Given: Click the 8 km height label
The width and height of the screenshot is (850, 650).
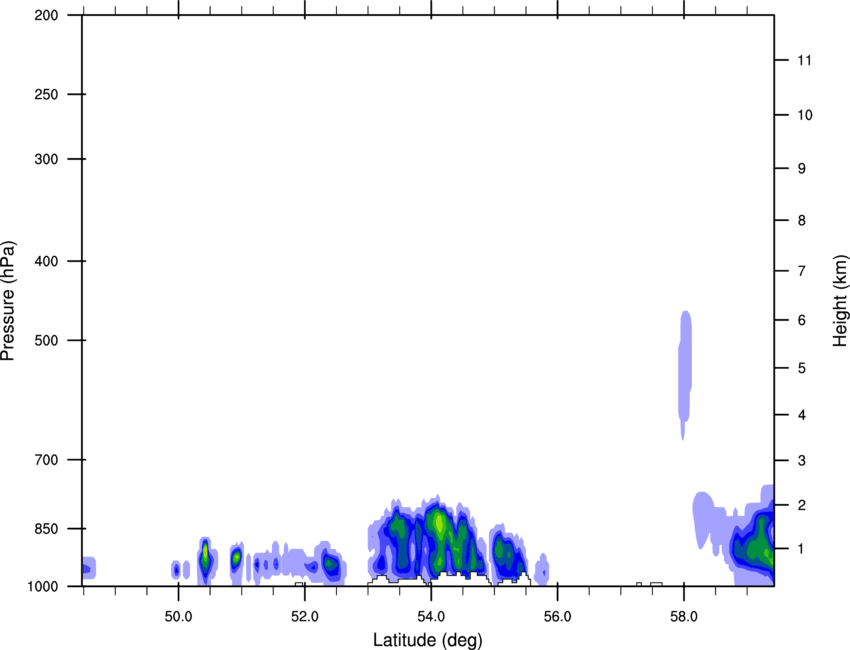Looking at the screenshot, I should point(802,220).
